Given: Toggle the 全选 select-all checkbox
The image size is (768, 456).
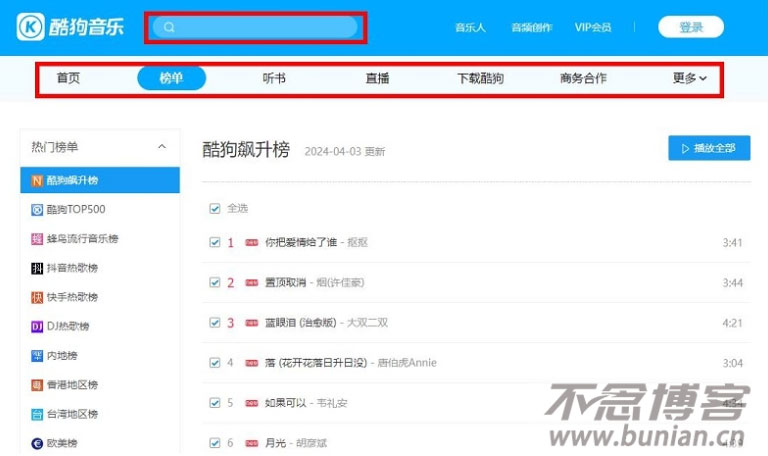Looking at the screenshot, I should point(215,209).
